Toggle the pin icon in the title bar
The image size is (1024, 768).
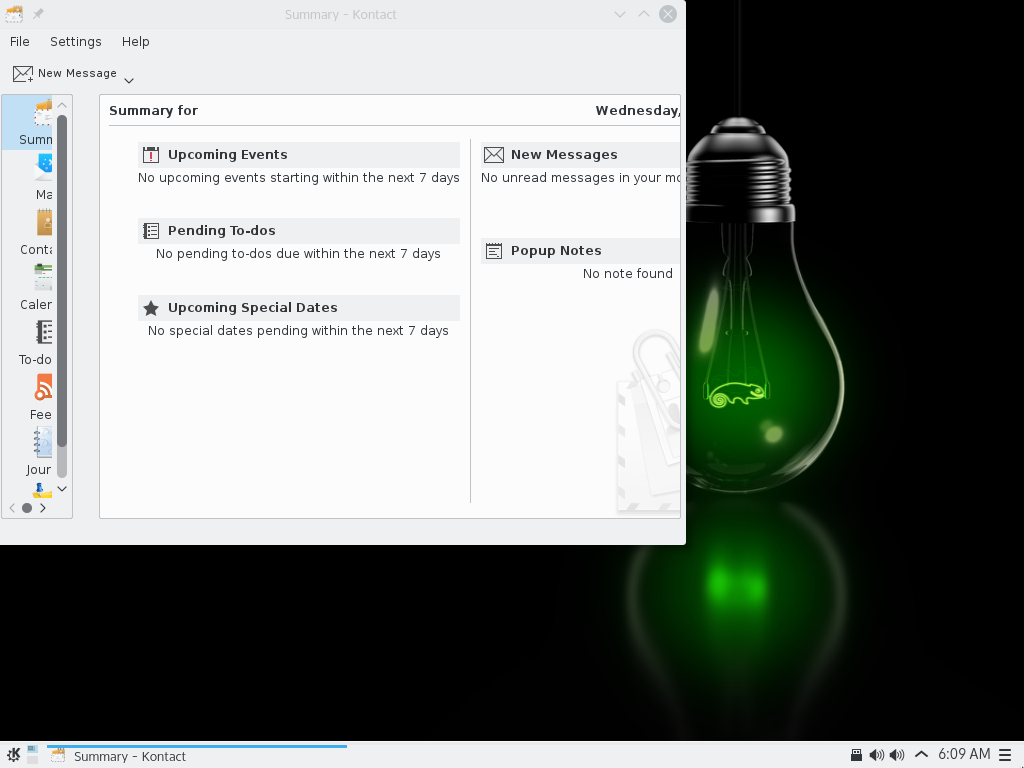click(38, 14)
